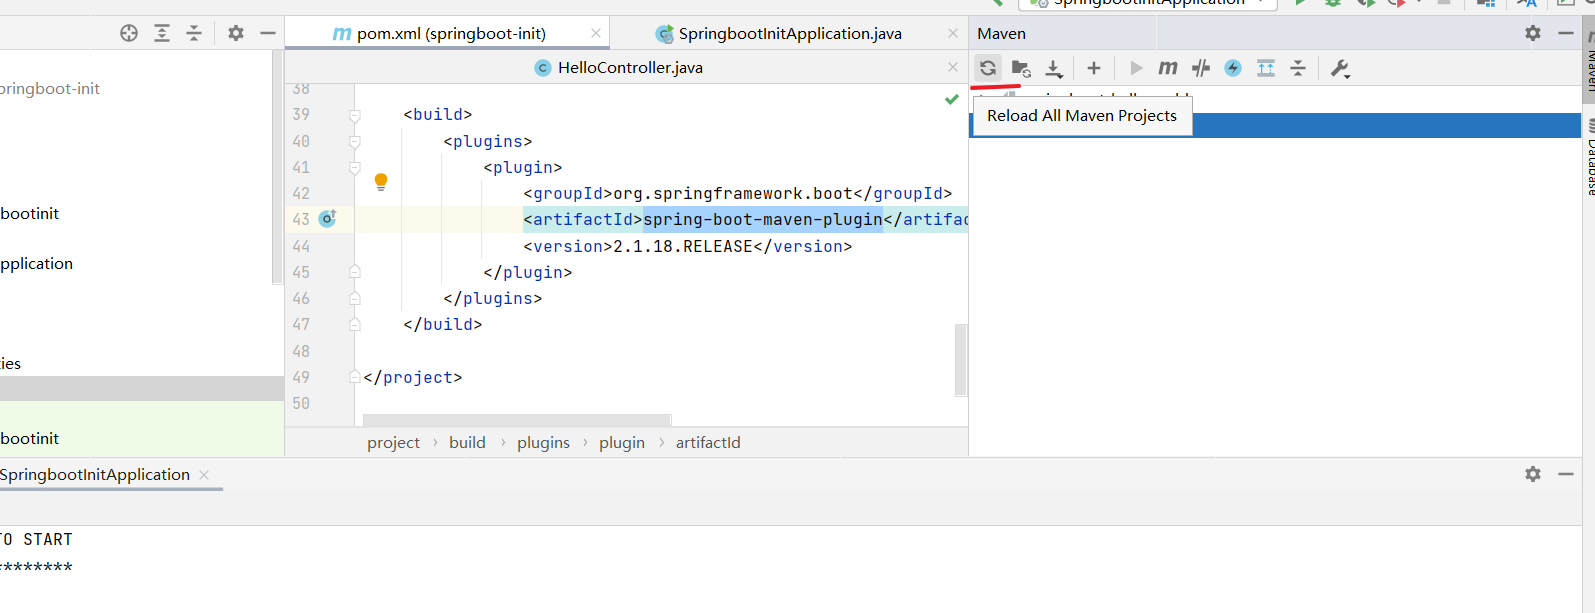Screen dimensions: 1595x613
Task: Click editor horizontal scrollbar thumb
Action: (516, 420)
